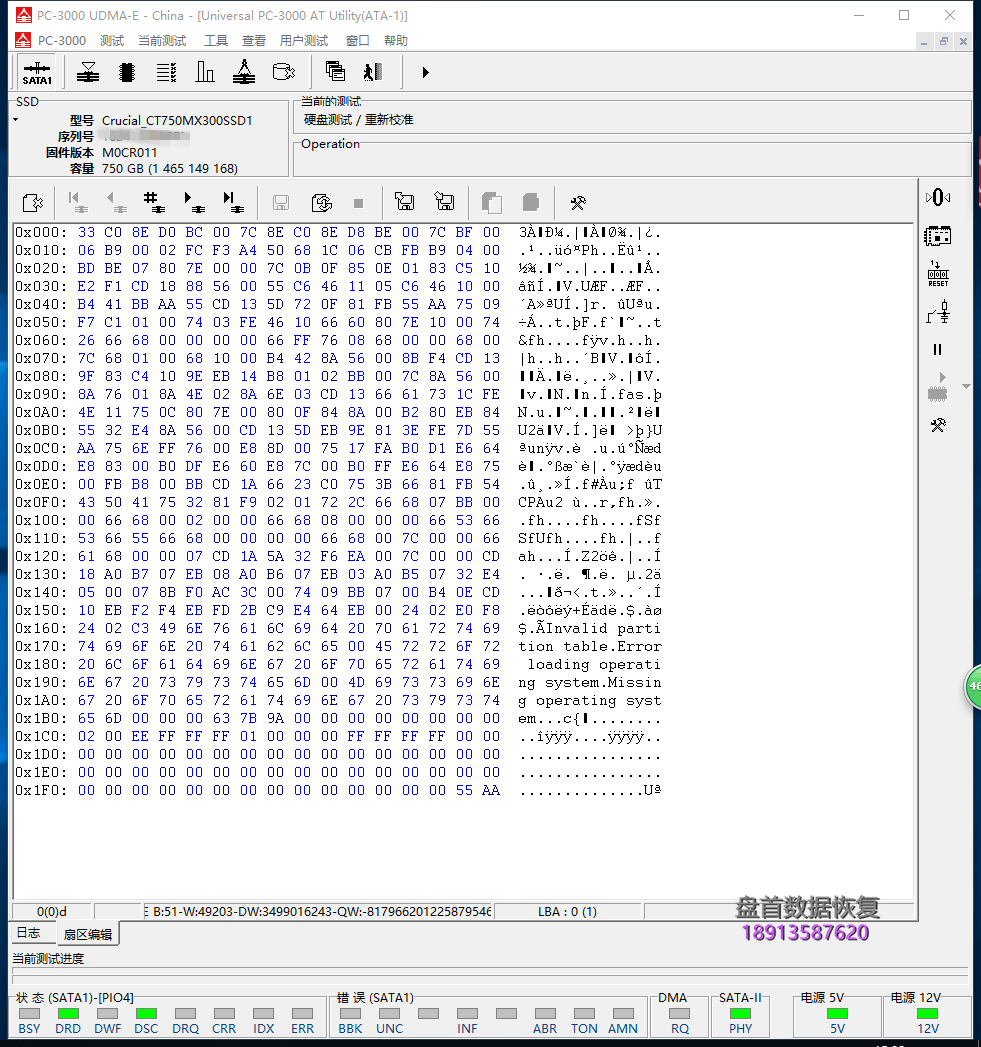Click the switch-and-capacitor circuit icon in the side toolbar
This screenshot has height=1047, width=981.
[938, 312]
